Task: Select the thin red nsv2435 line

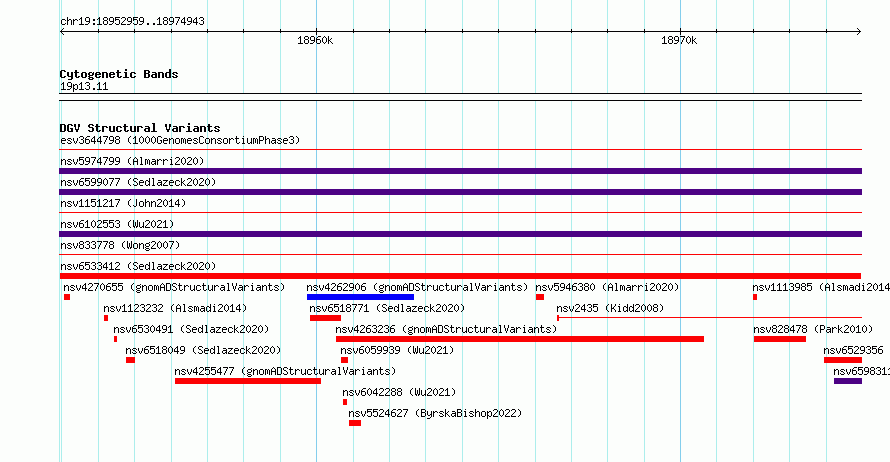Action: (710, 318)
